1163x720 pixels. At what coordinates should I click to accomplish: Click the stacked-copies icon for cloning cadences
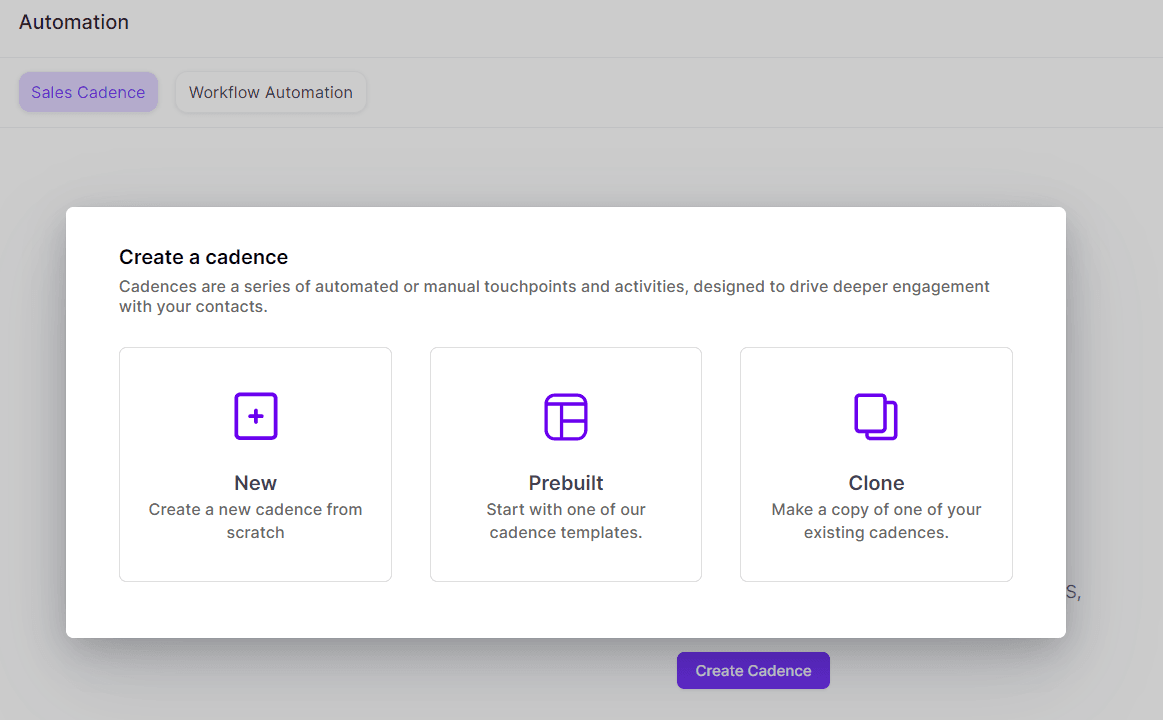(876, 416)
